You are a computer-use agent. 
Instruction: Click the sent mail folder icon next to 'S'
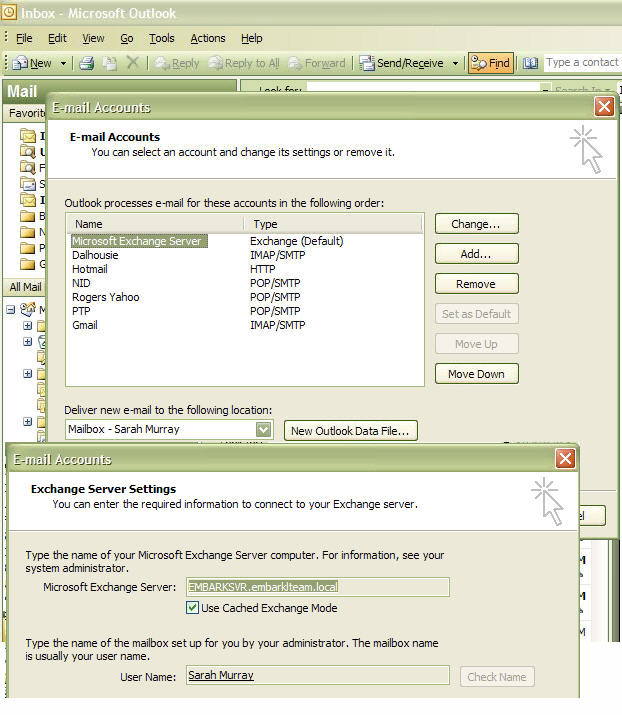point(28,184)
